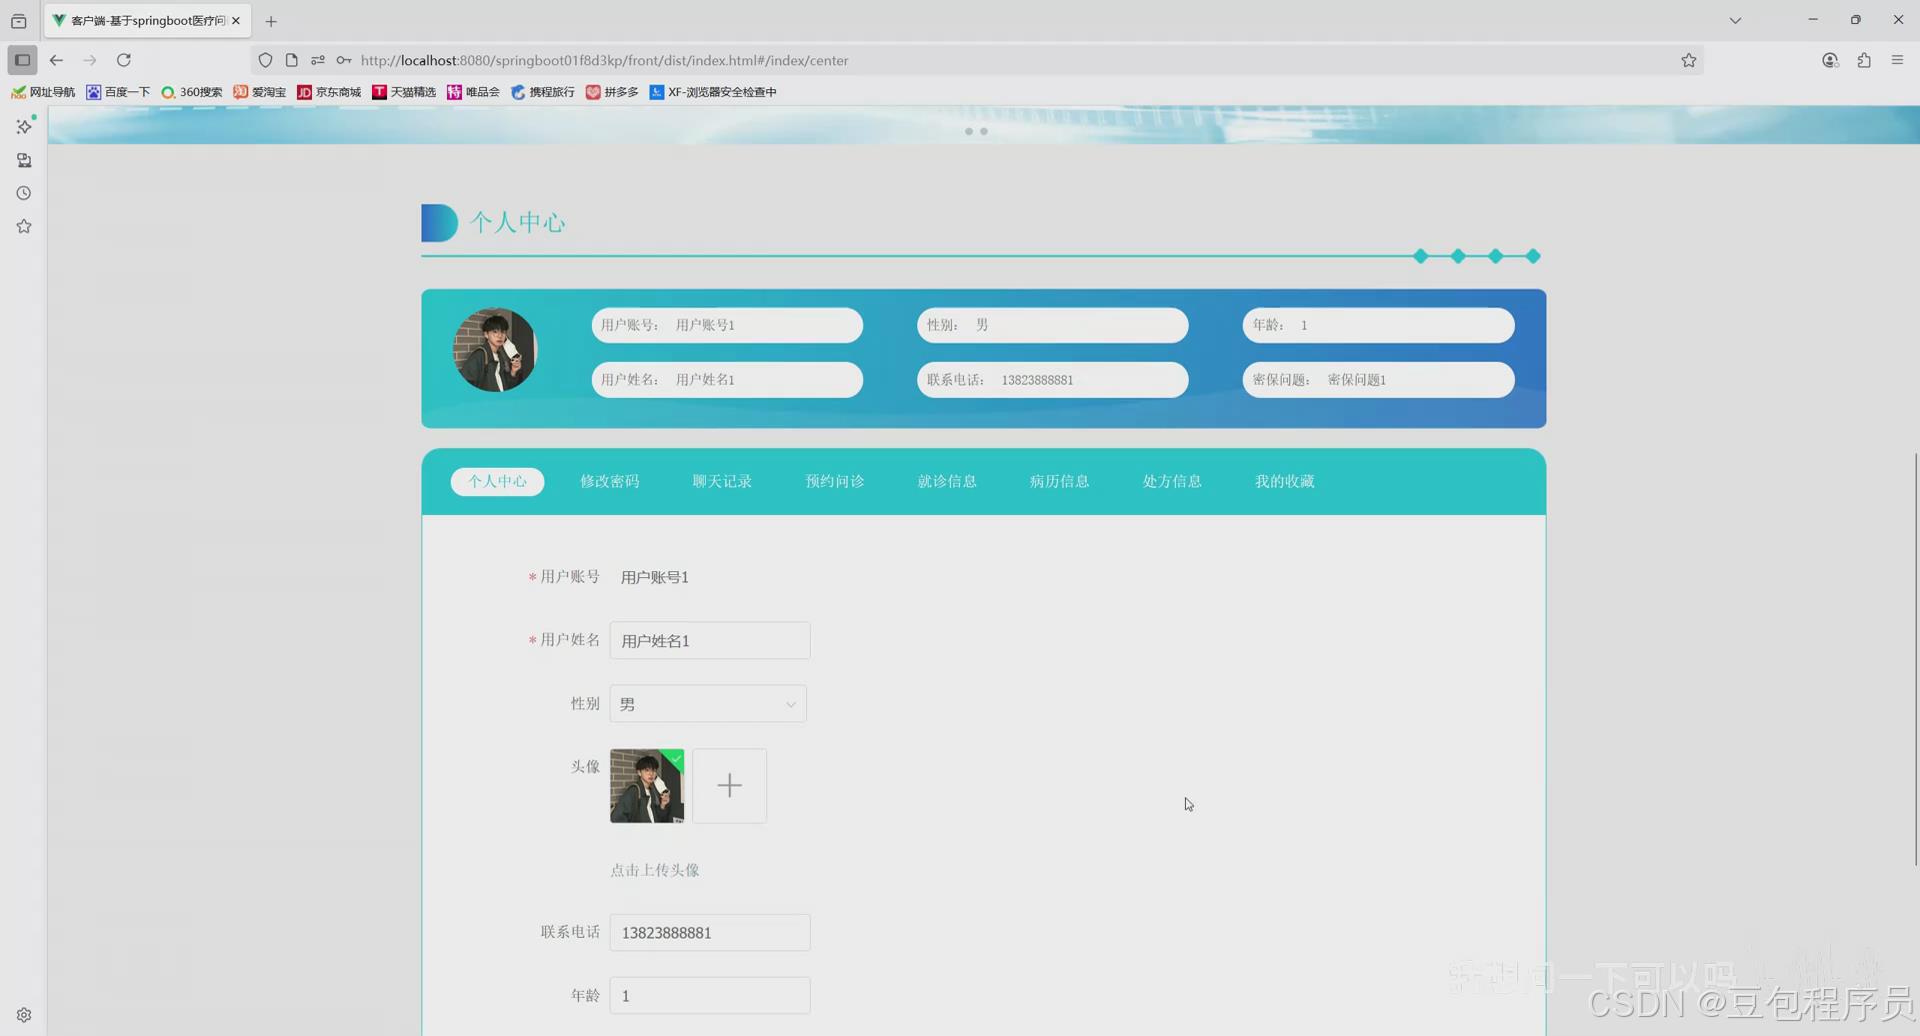Screen dimensions: 1920x1036
Task: Open the 天猫精选 bookmark
Action: click(x=404, y=92)
